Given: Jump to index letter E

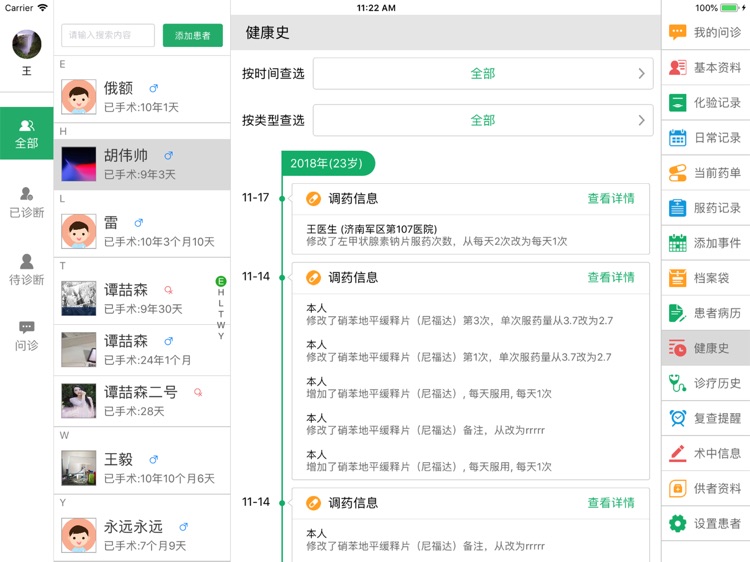Looking at the screenshot, I should coord(221,281).
